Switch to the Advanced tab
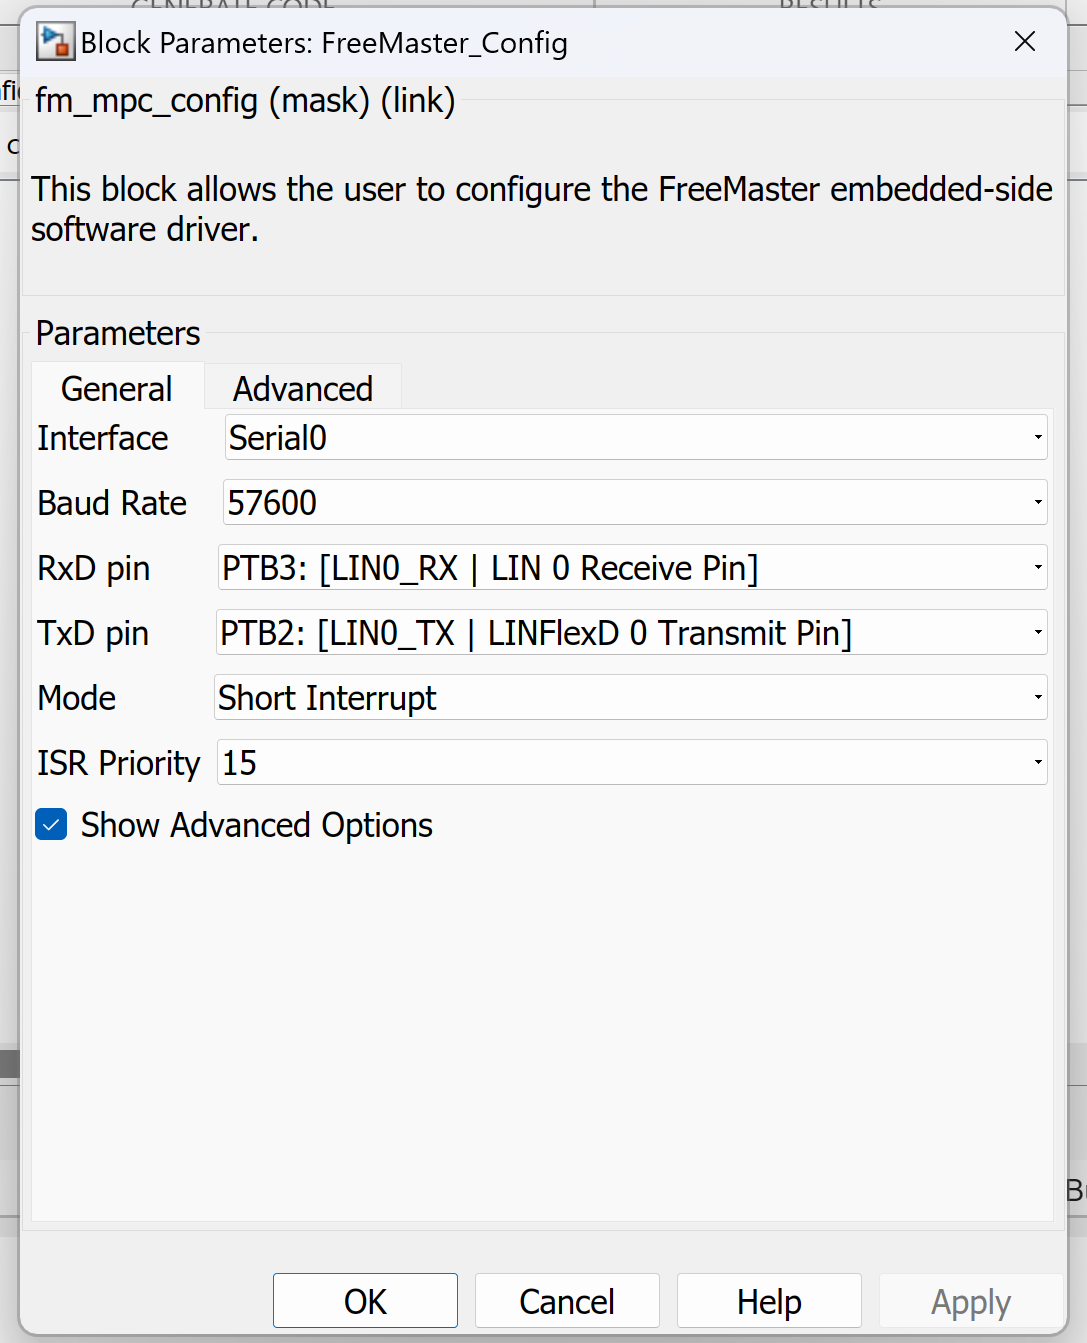Screen dimensions: 1087x1343 point(303,389)
